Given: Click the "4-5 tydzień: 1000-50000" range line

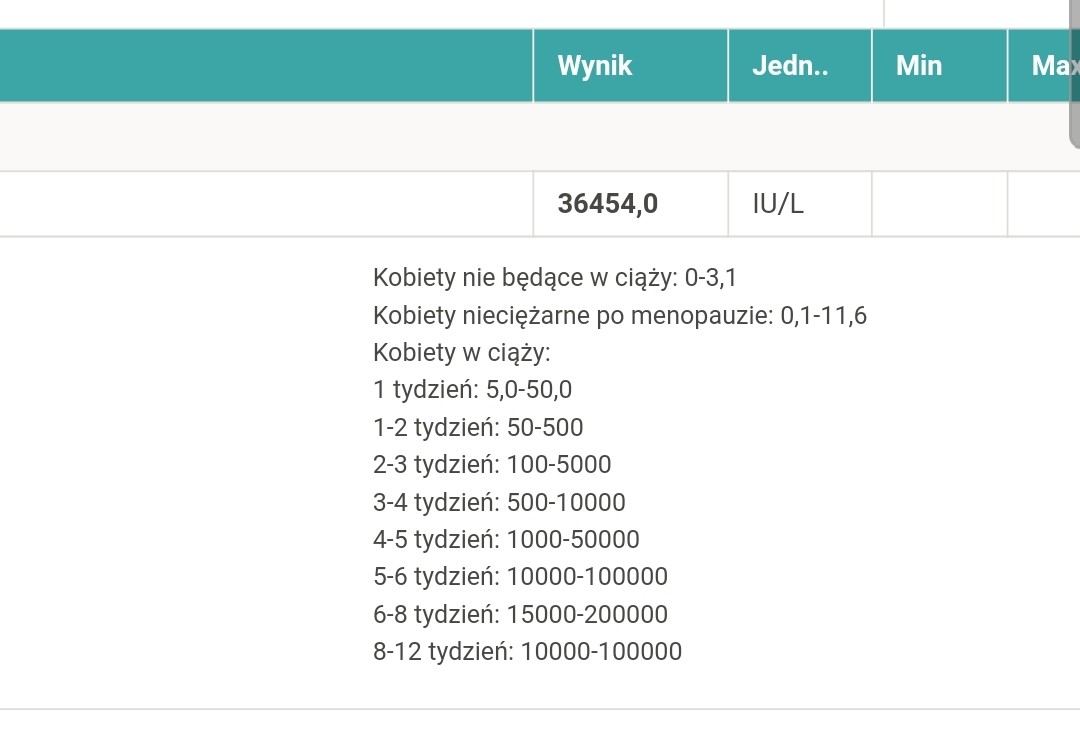Looking at the screenshot, I should pos(506,540).
